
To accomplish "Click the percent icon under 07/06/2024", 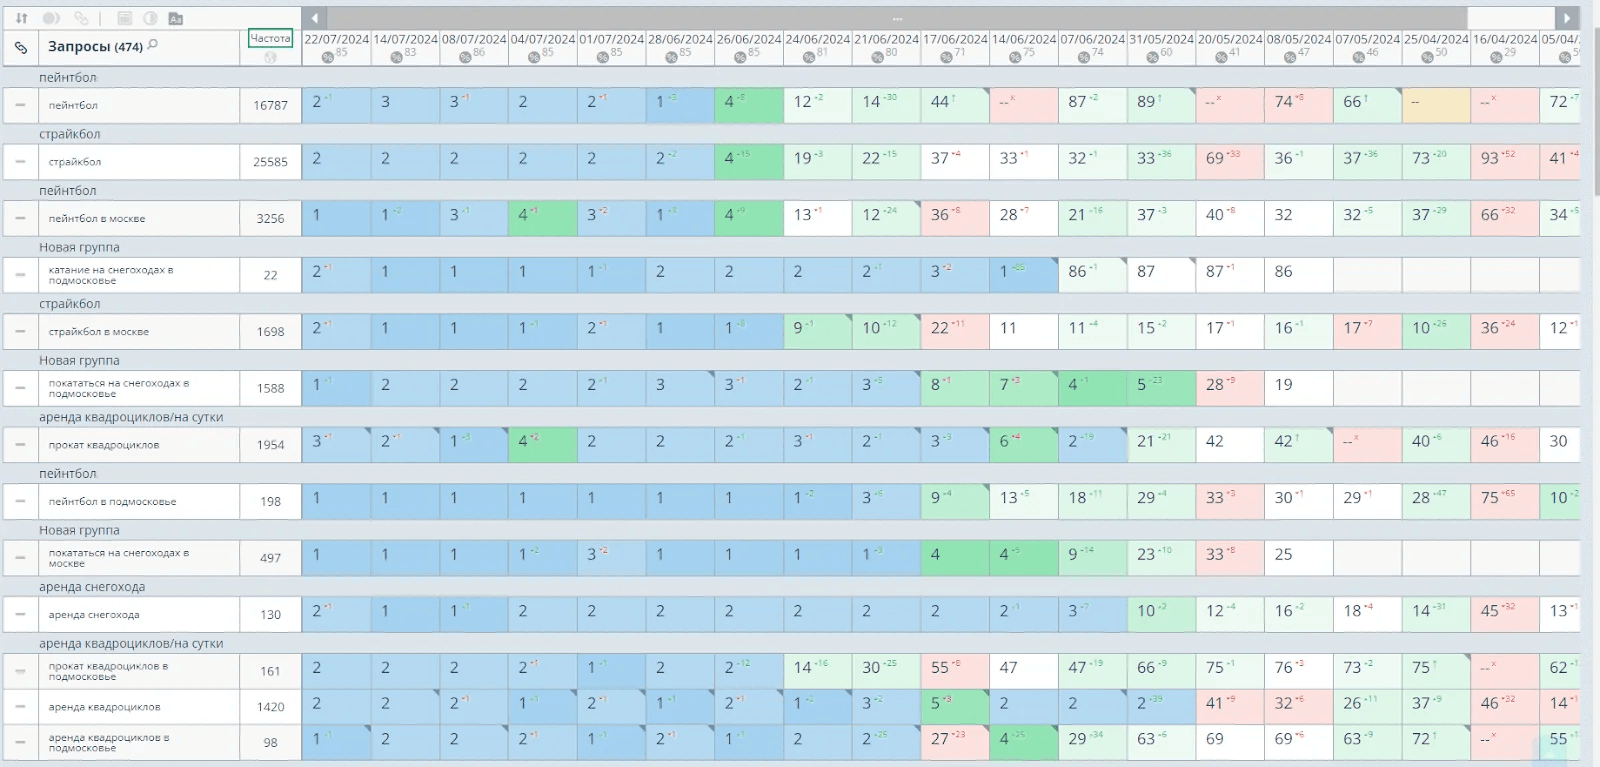I will tap(1084, 57).
